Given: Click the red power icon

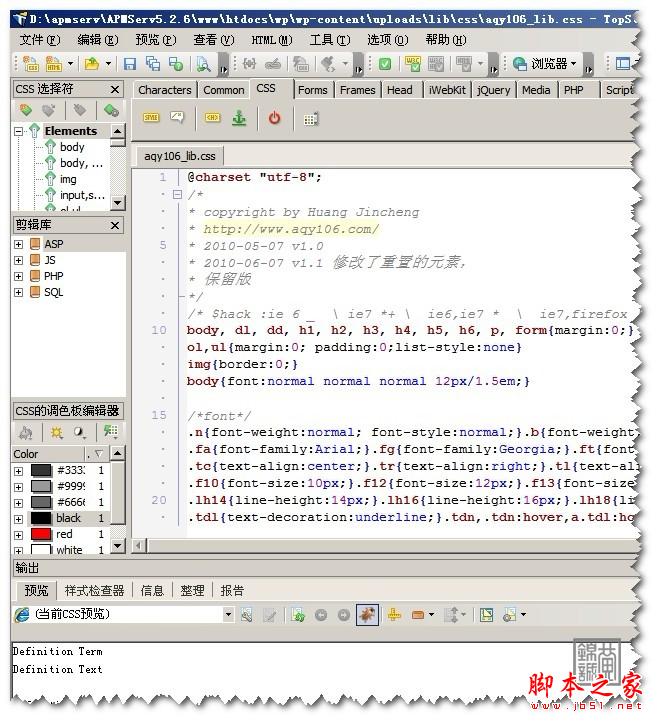Looking at the screenshot, I should pyautogui.click(x=274, y=118).
